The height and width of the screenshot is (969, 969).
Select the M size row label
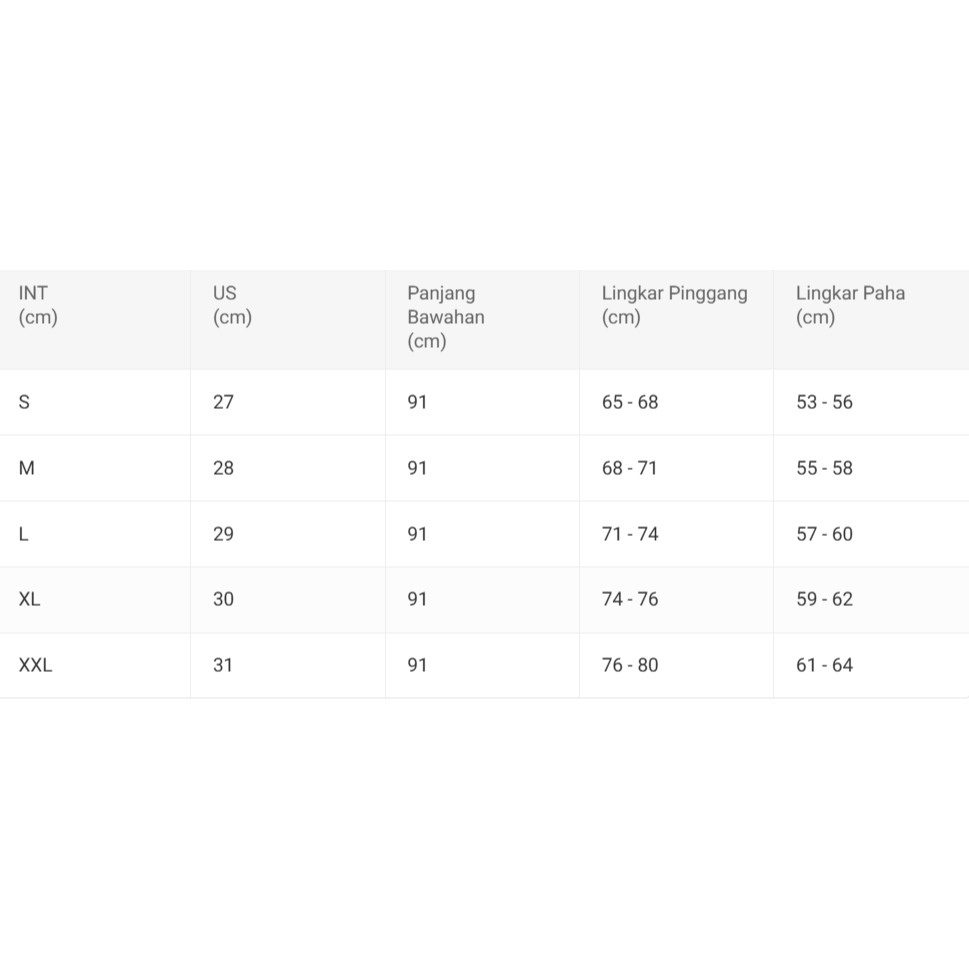point(27,468)
